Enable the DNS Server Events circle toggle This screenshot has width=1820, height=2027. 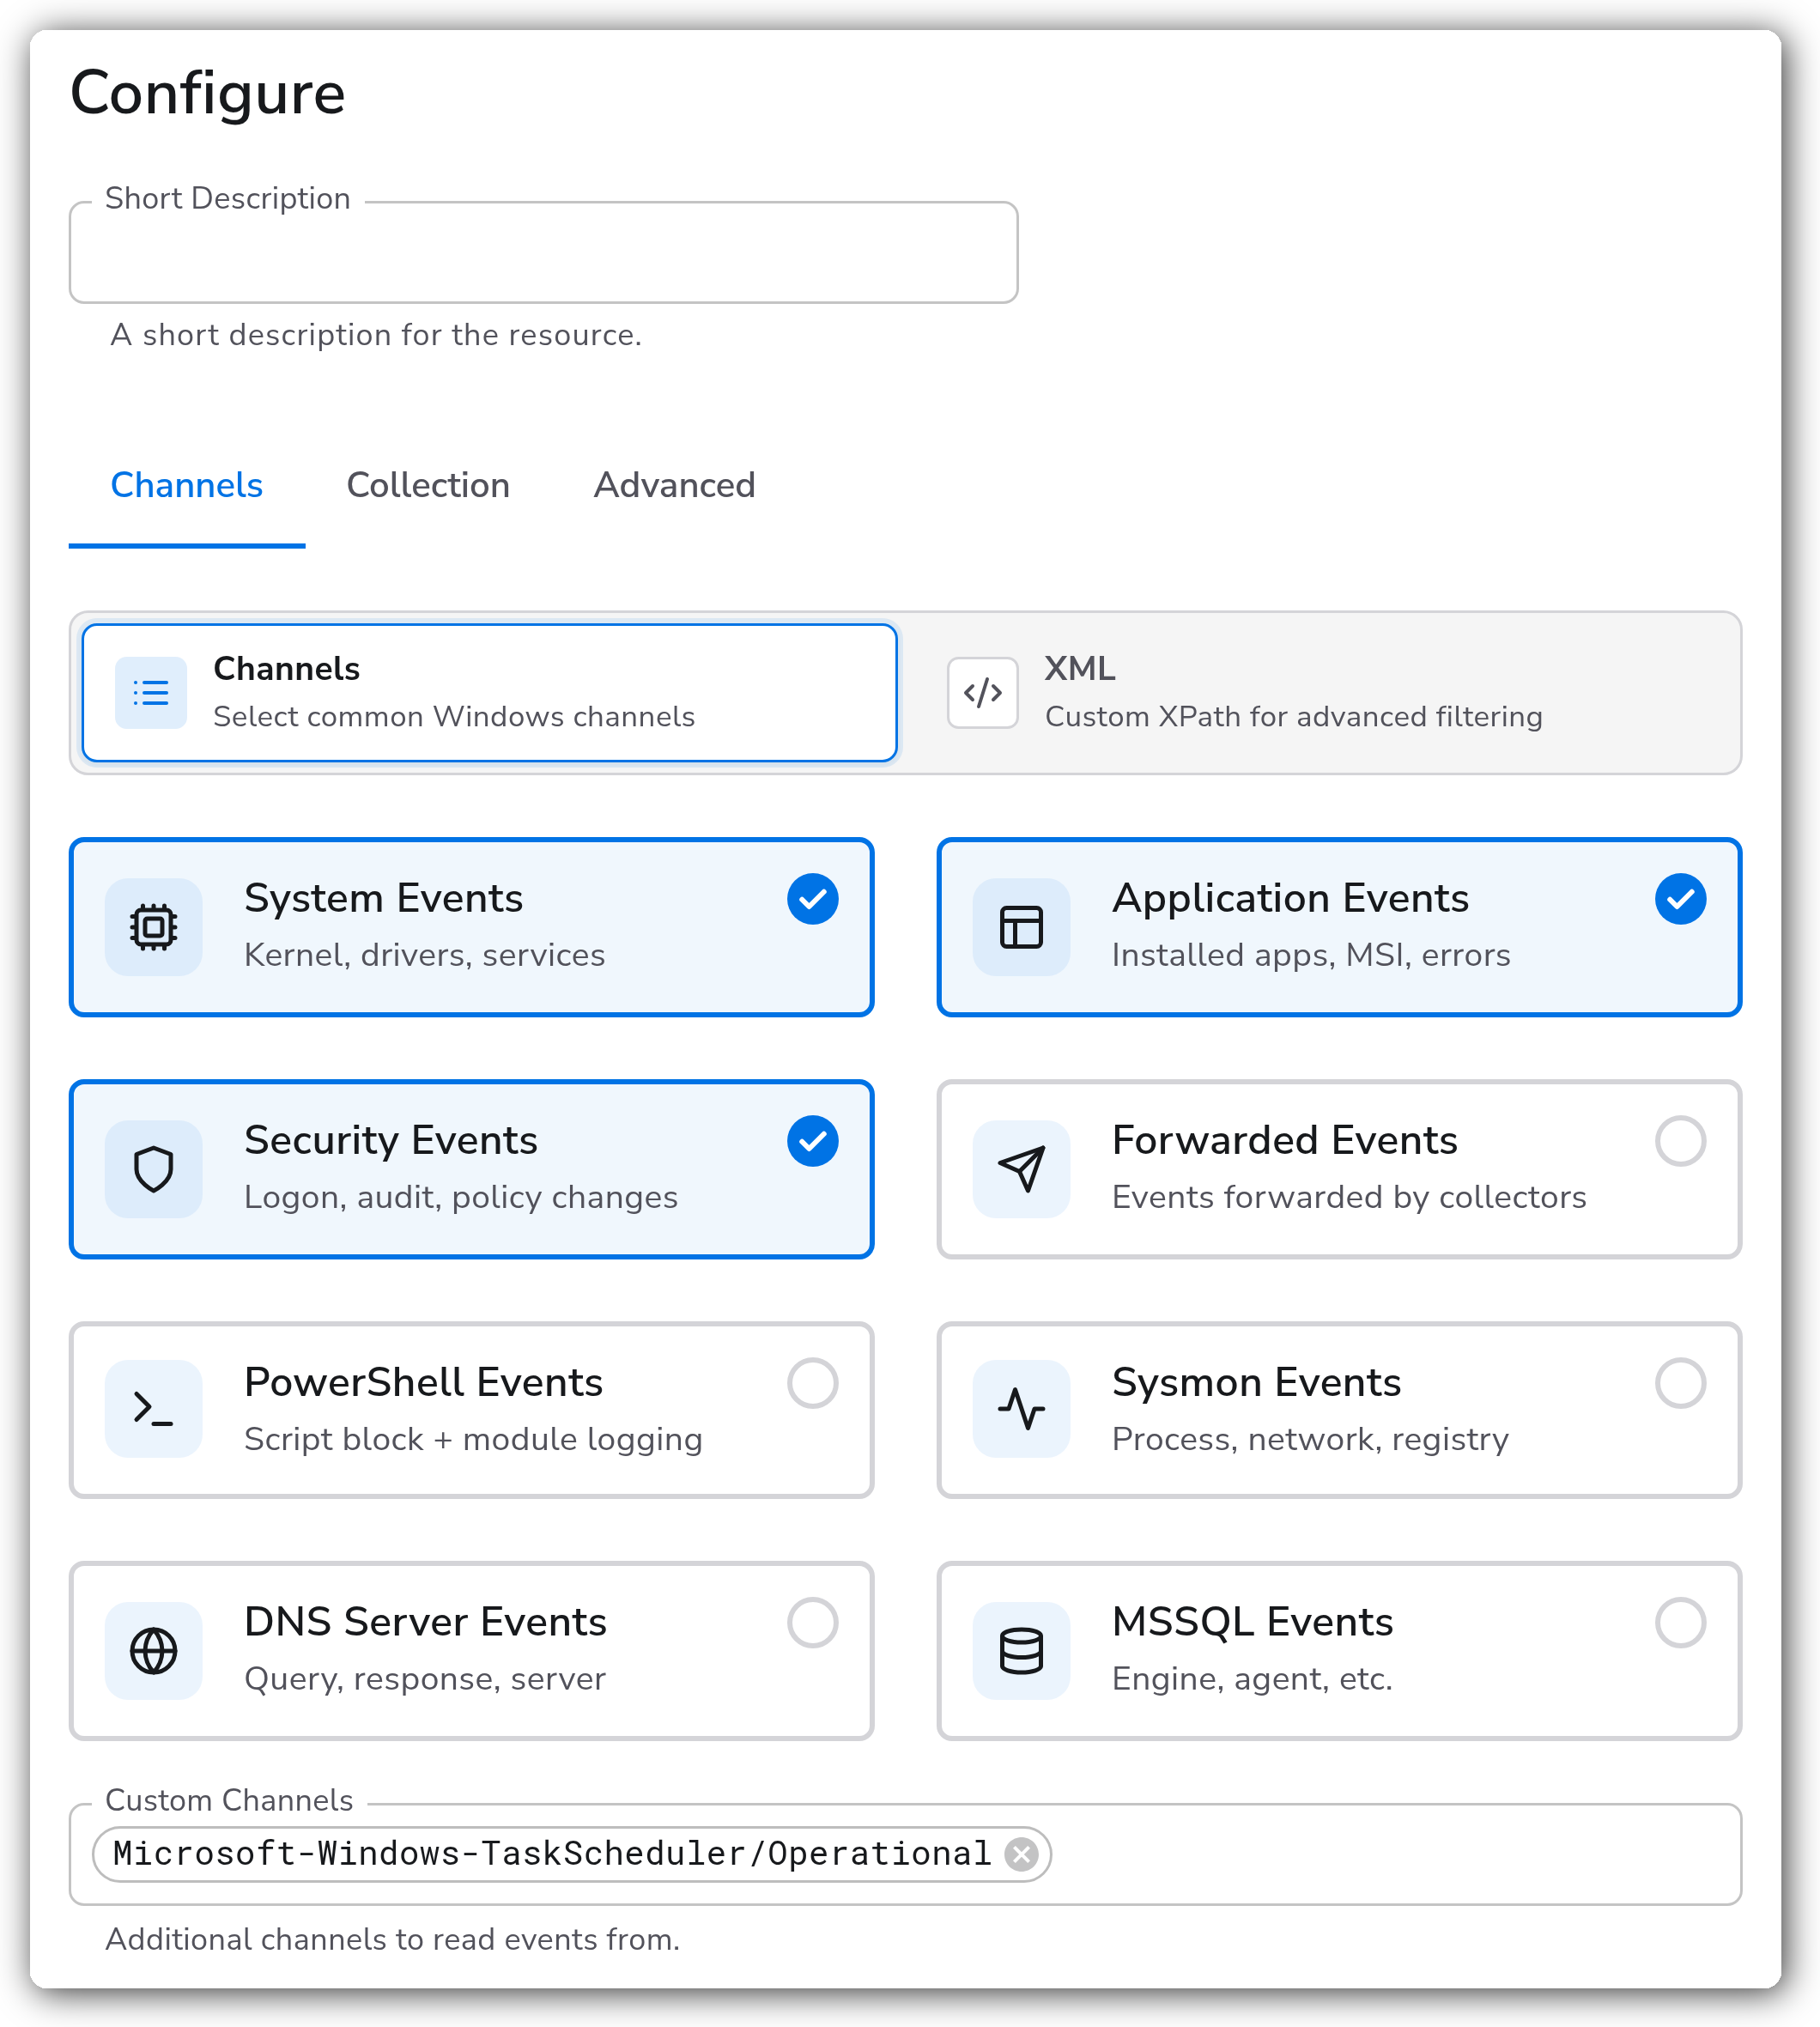pyautogui.click(x=812, y=1622)
